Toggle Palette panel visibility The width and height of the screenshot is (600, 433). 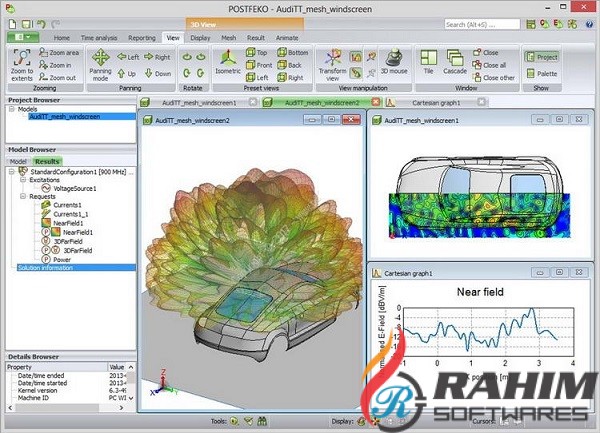[542, 73]
